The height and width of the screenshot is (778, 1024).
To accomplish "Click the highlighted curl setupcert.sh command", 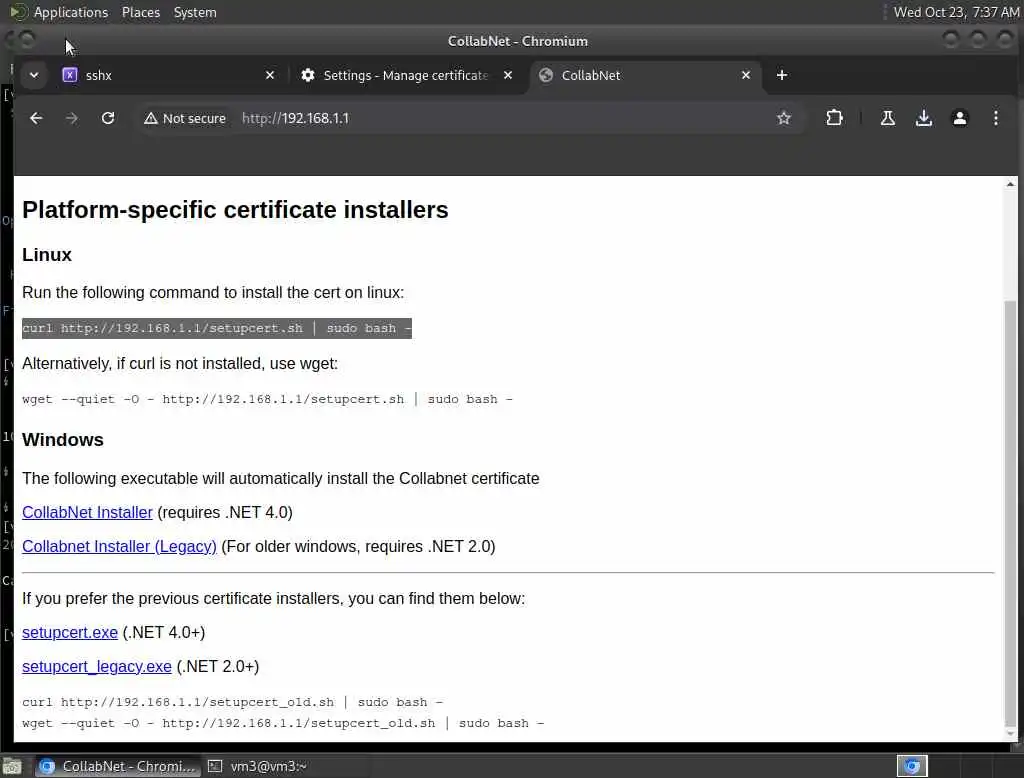I will [217, 329].
